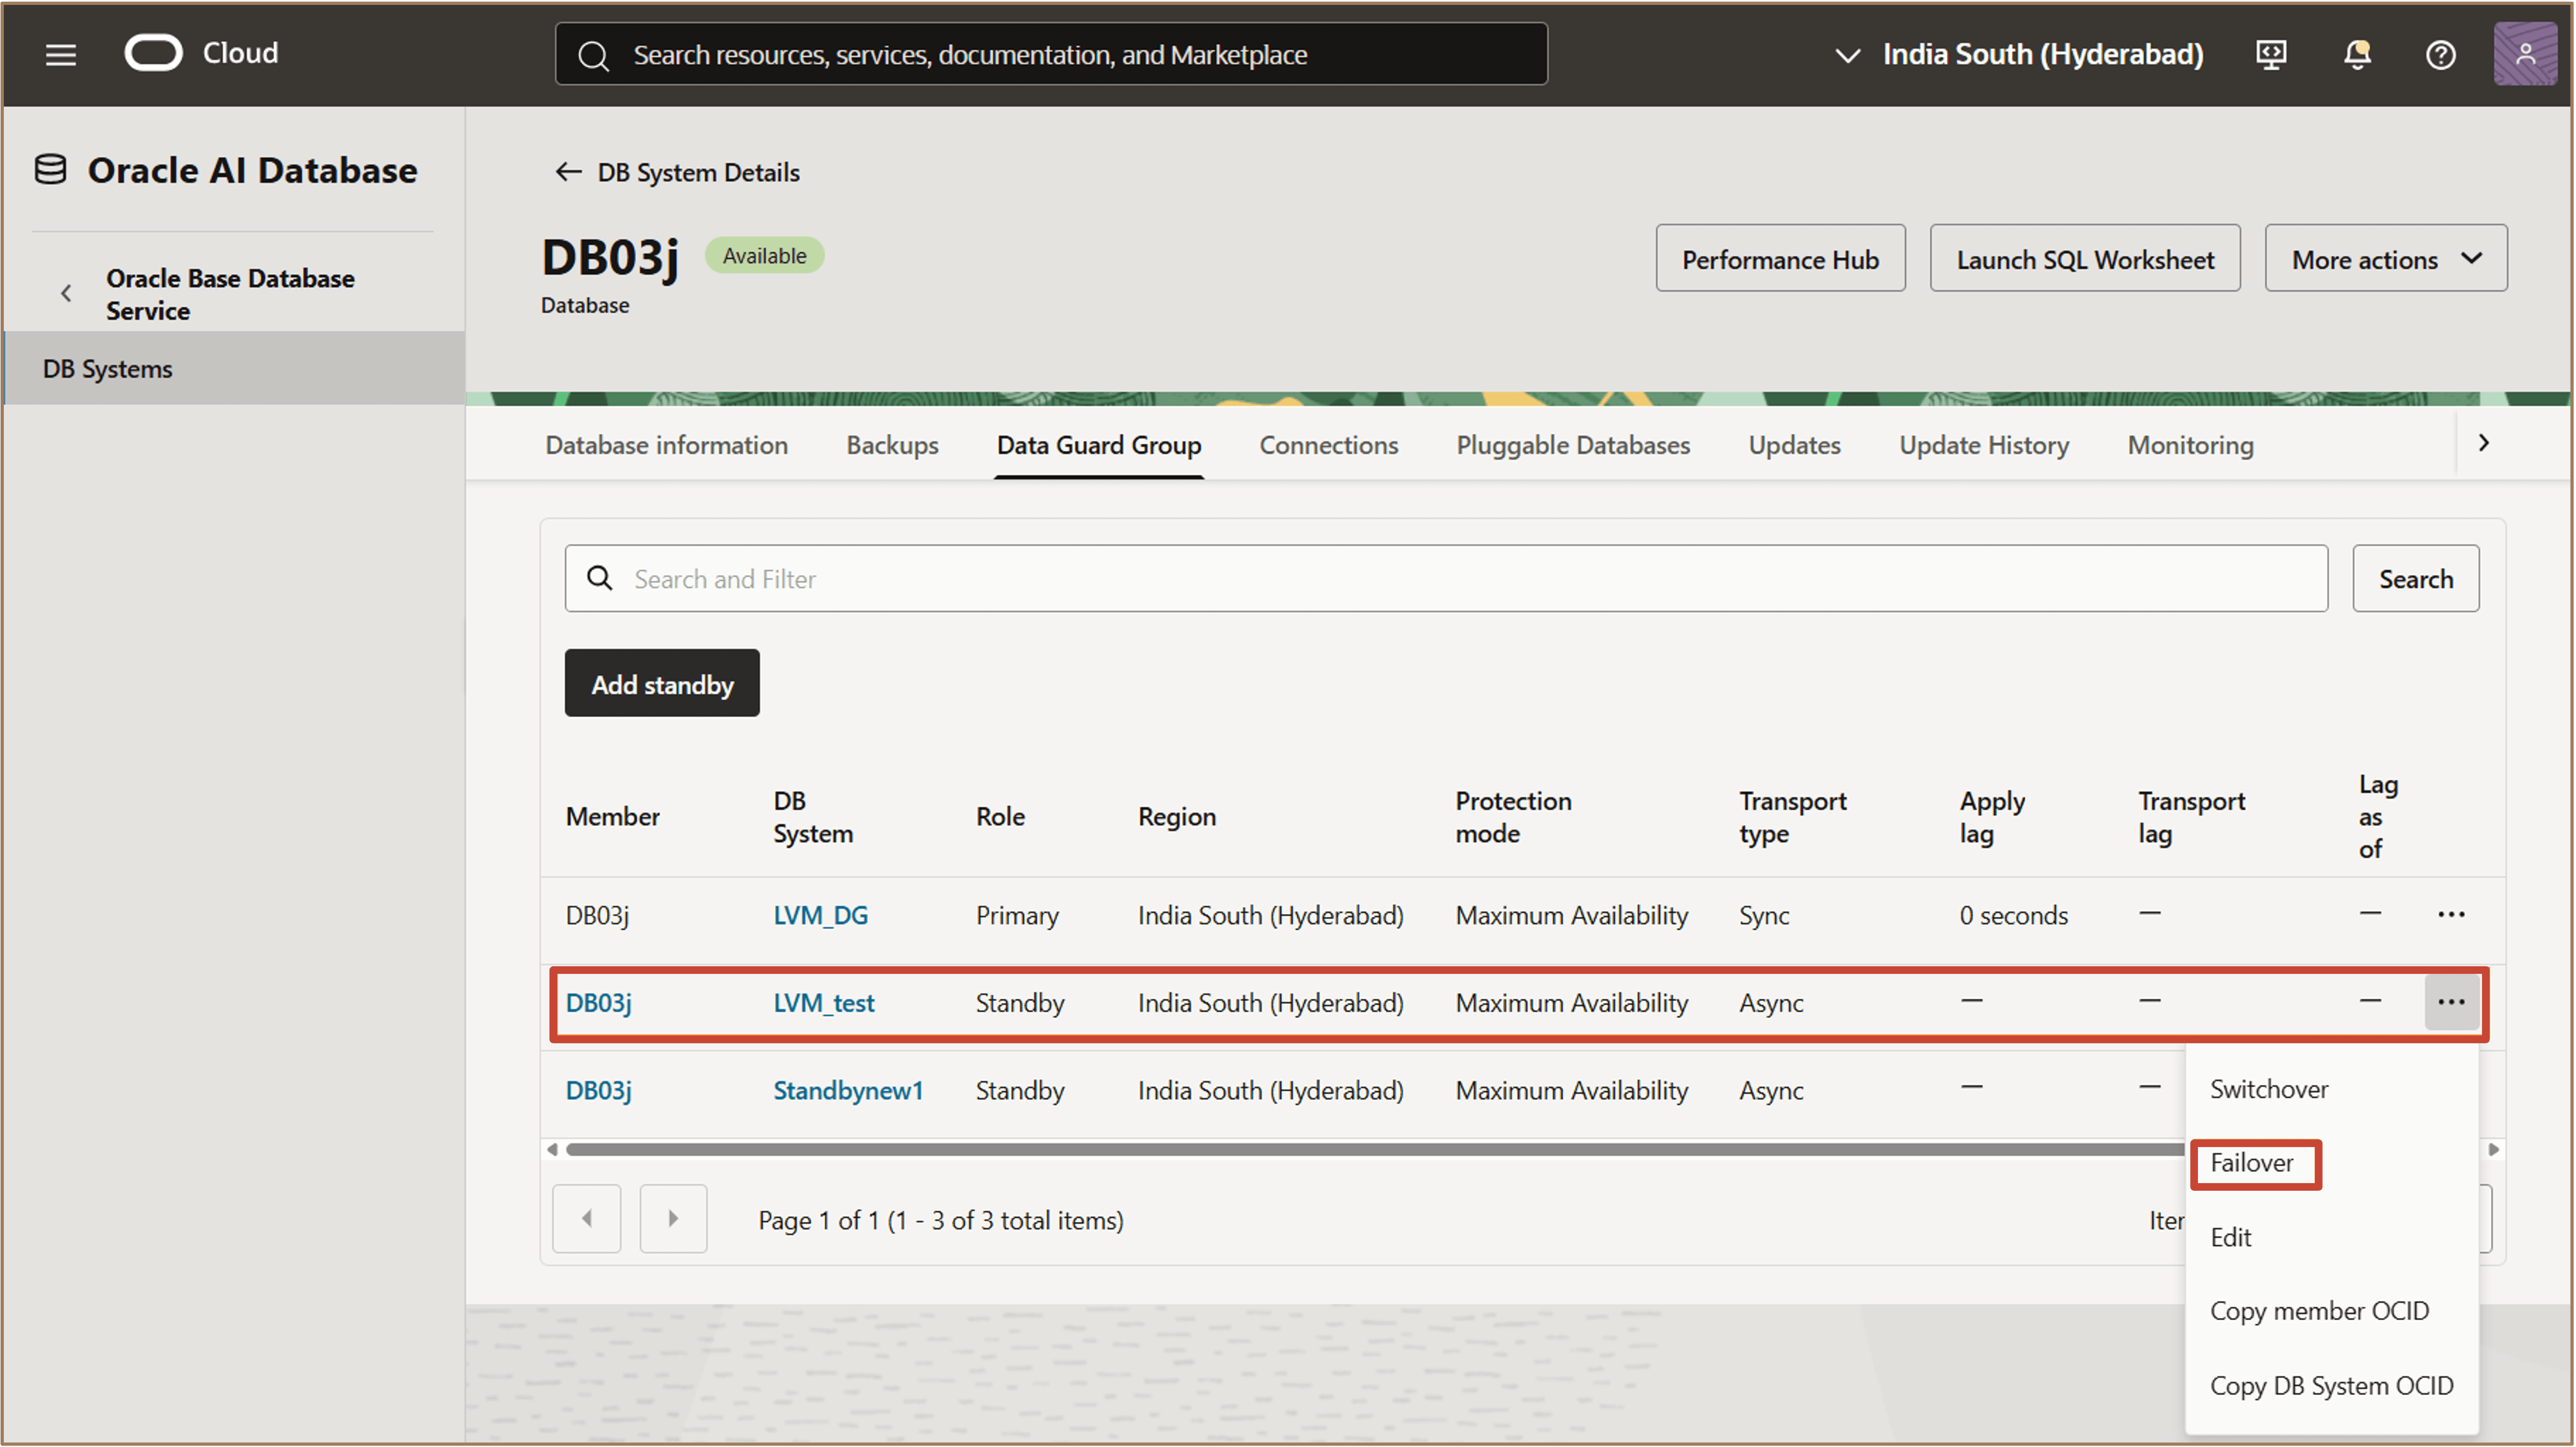Choose Switchover in the actions menu
2576x1447 pixels.
point(2268,1089)
